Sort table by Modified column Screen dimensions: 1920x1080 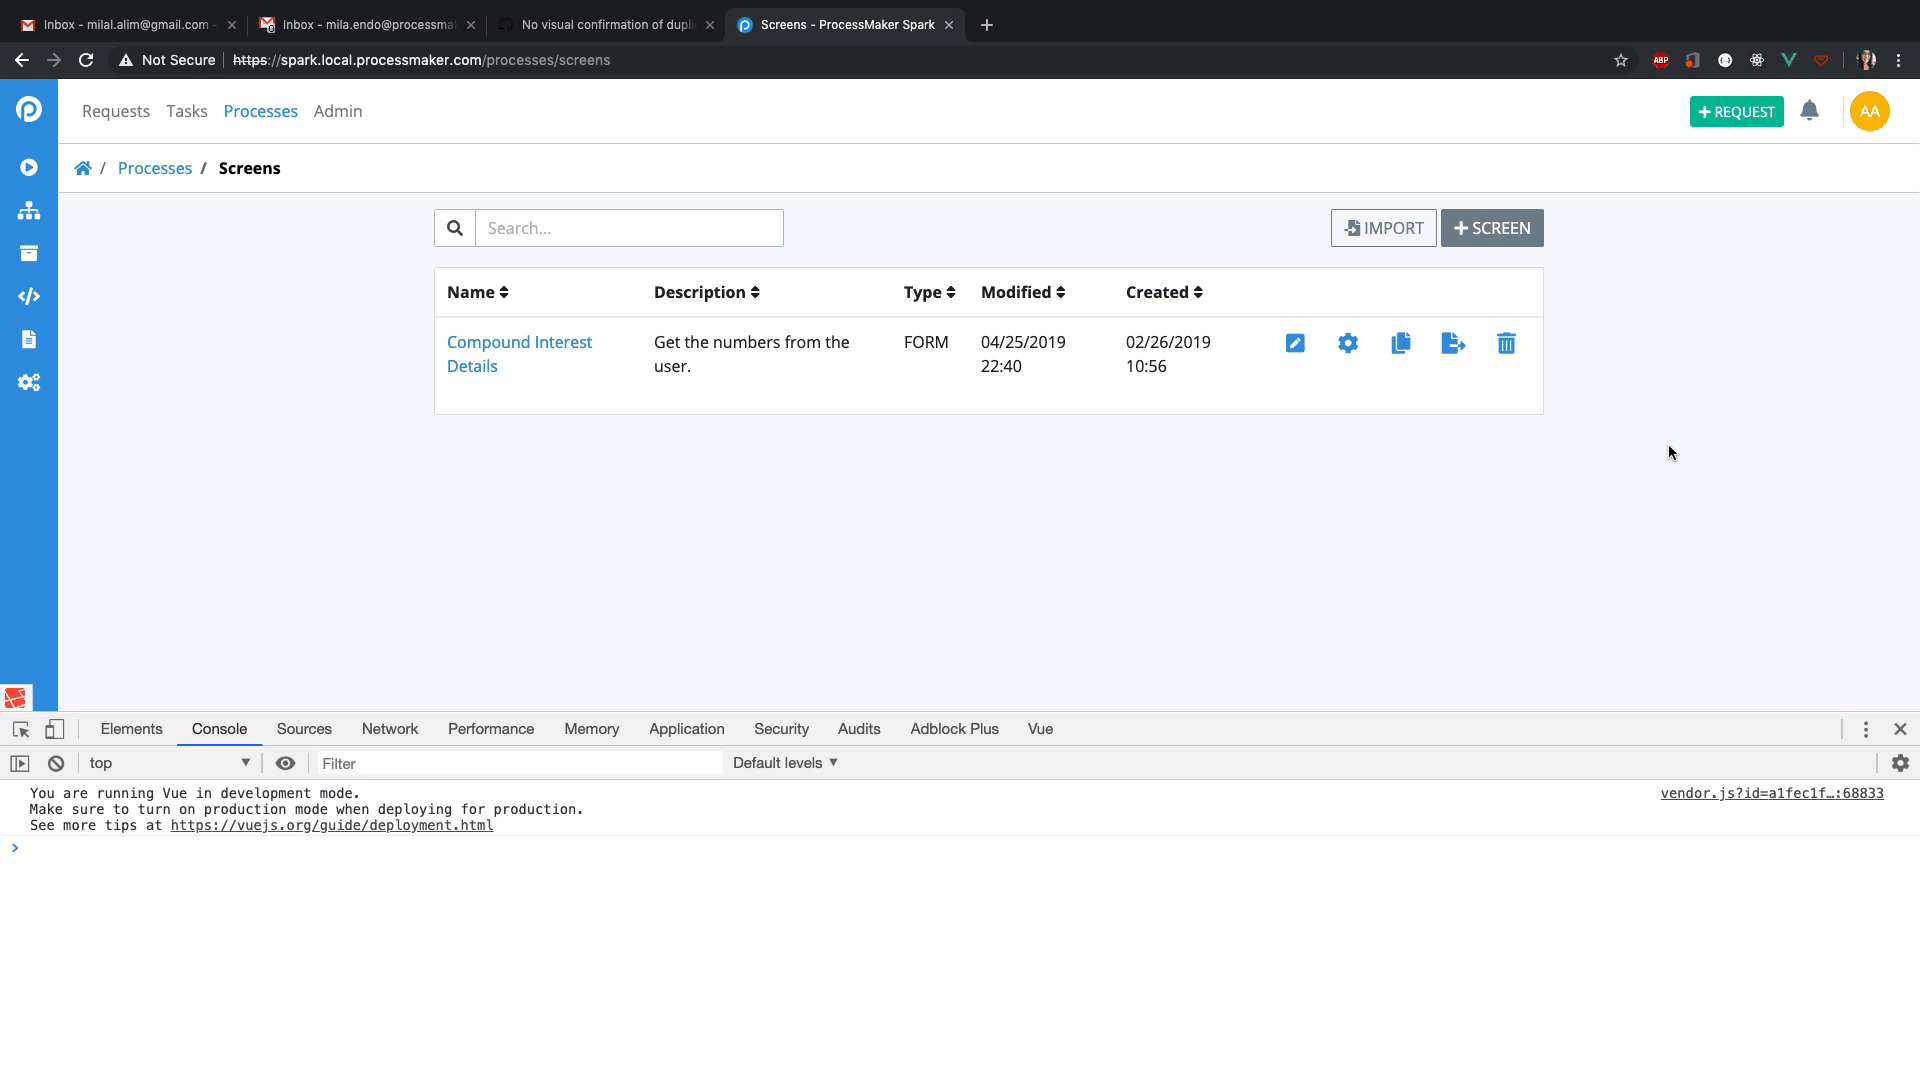[x=1022, y=292]
